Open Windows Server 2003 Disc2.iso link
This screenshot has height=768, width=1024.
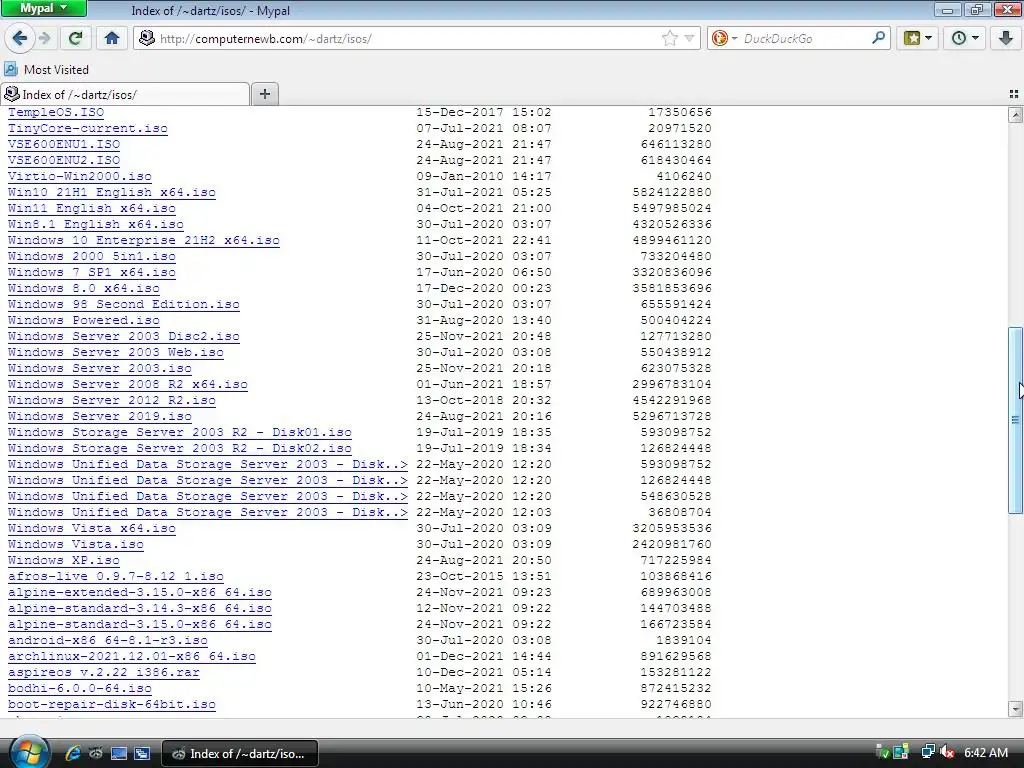123,336
